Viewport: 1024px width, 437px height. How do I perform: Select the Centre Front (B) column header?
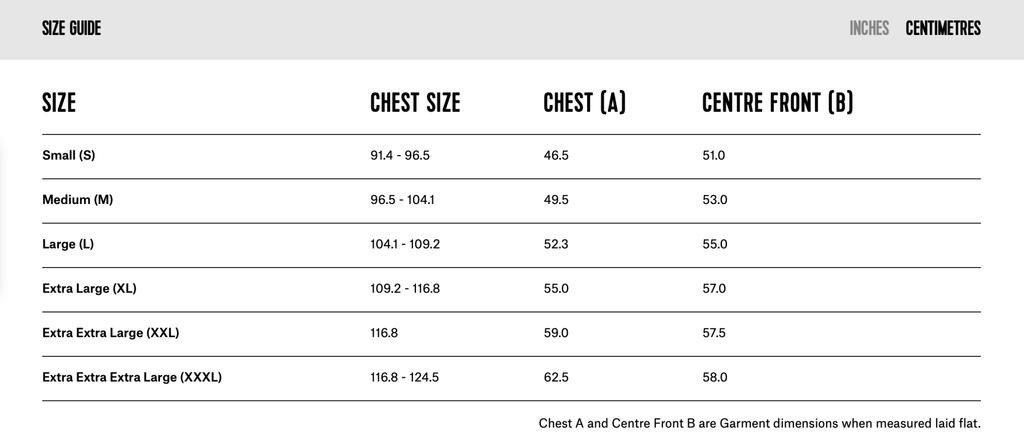click(777, 102)
